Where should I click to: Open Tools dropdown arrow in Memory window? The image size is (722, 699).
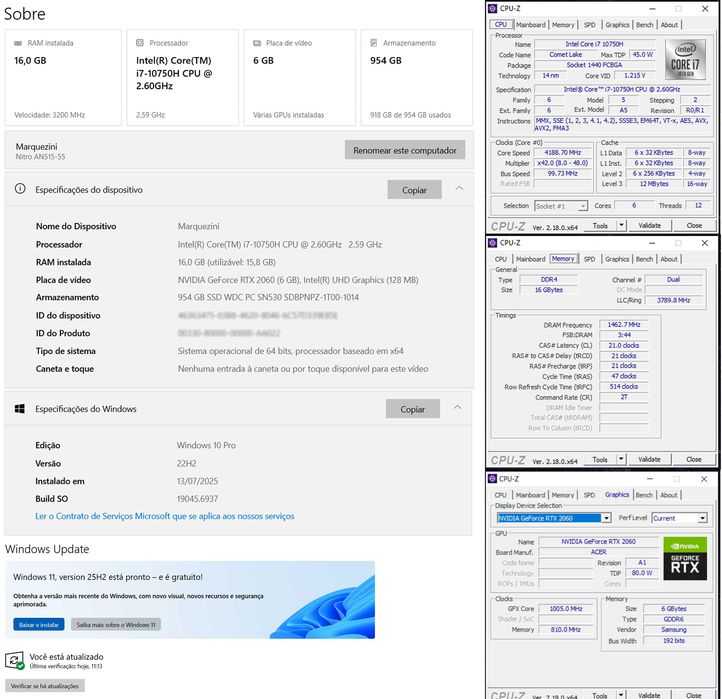click(x=621, y=459)
